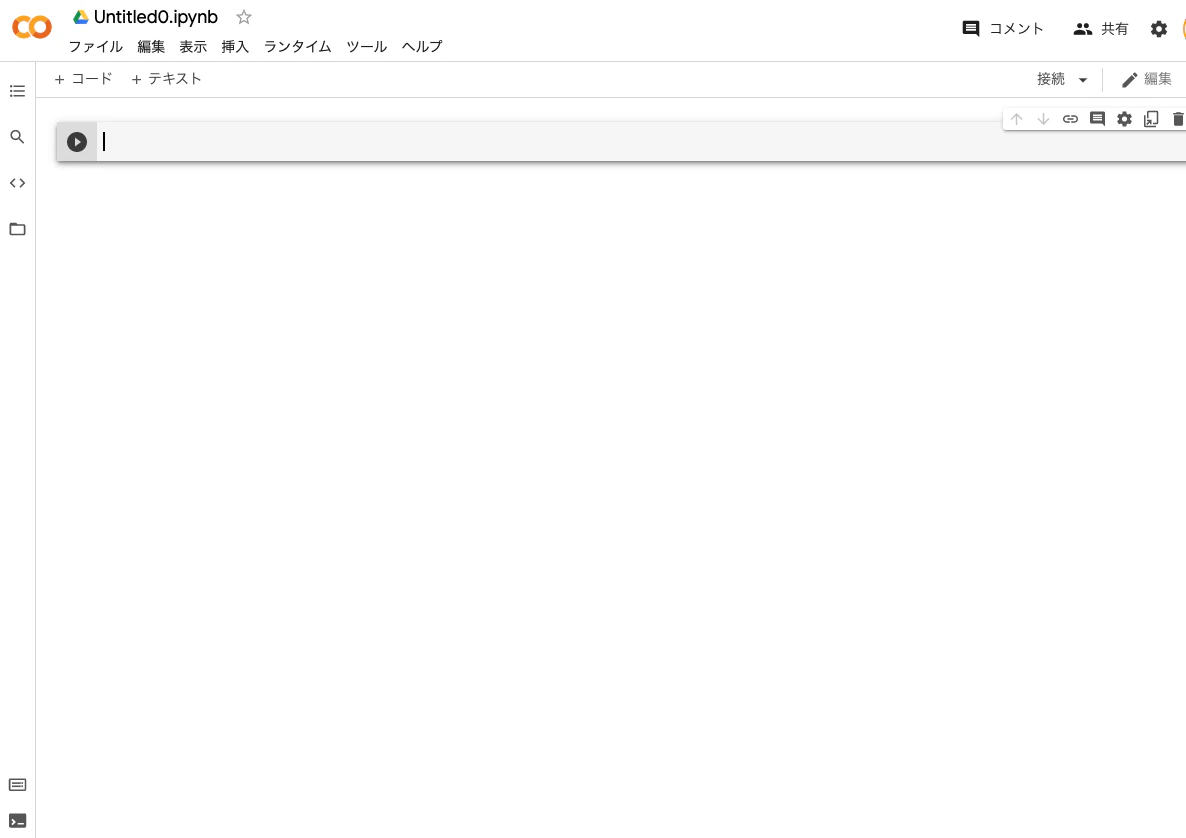
Task: Click the コメント button
Action: (x=1003, y=29)
